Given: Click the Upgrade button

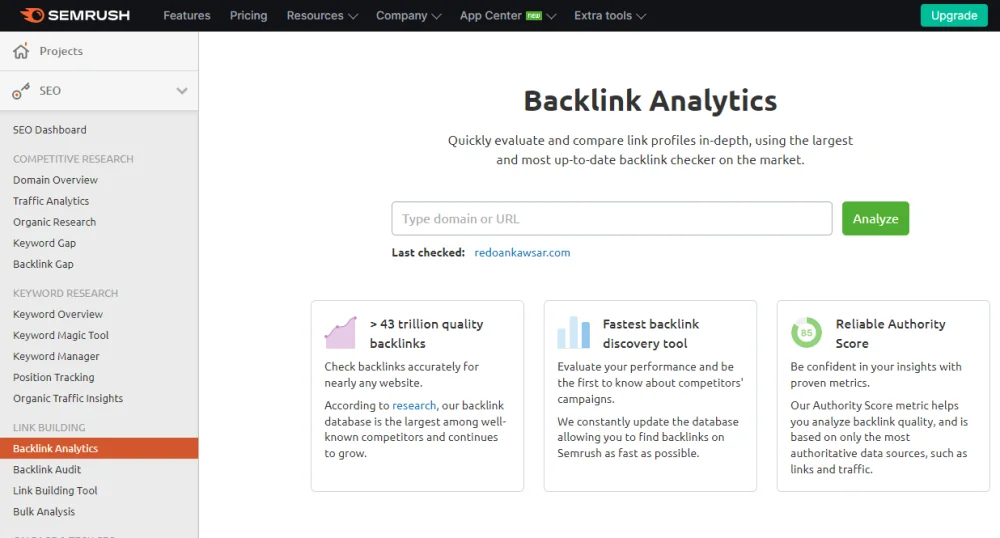Looking at the screenshot, I should (953, 15).
